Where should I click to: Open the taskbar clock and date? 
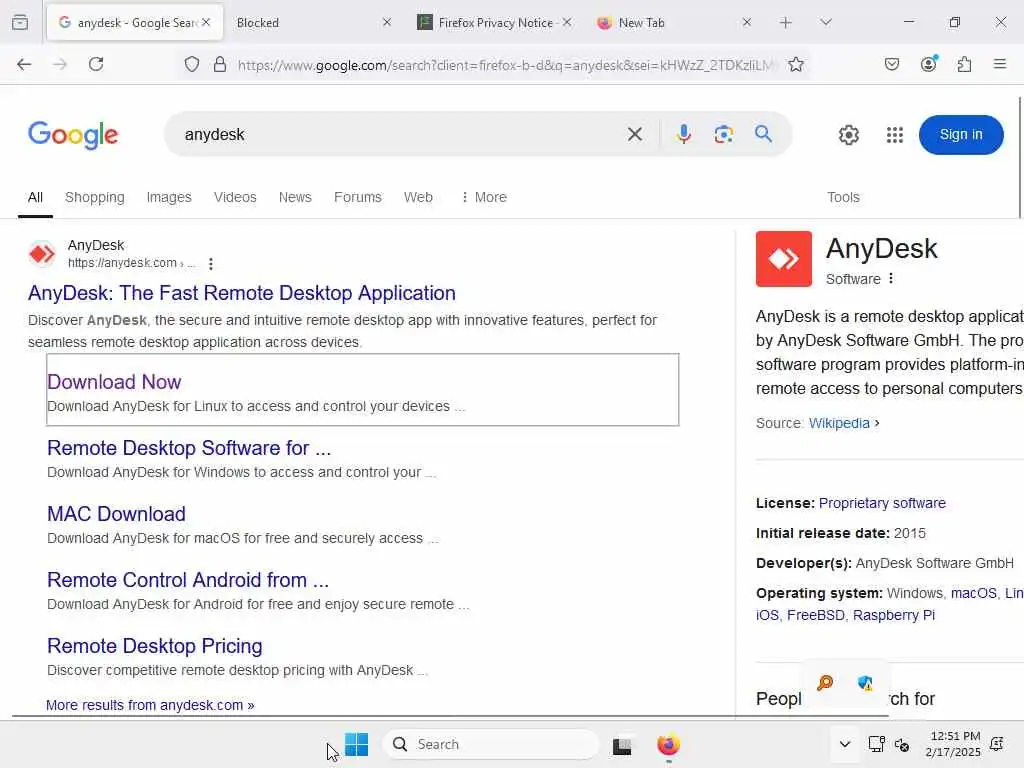point(953,744)
